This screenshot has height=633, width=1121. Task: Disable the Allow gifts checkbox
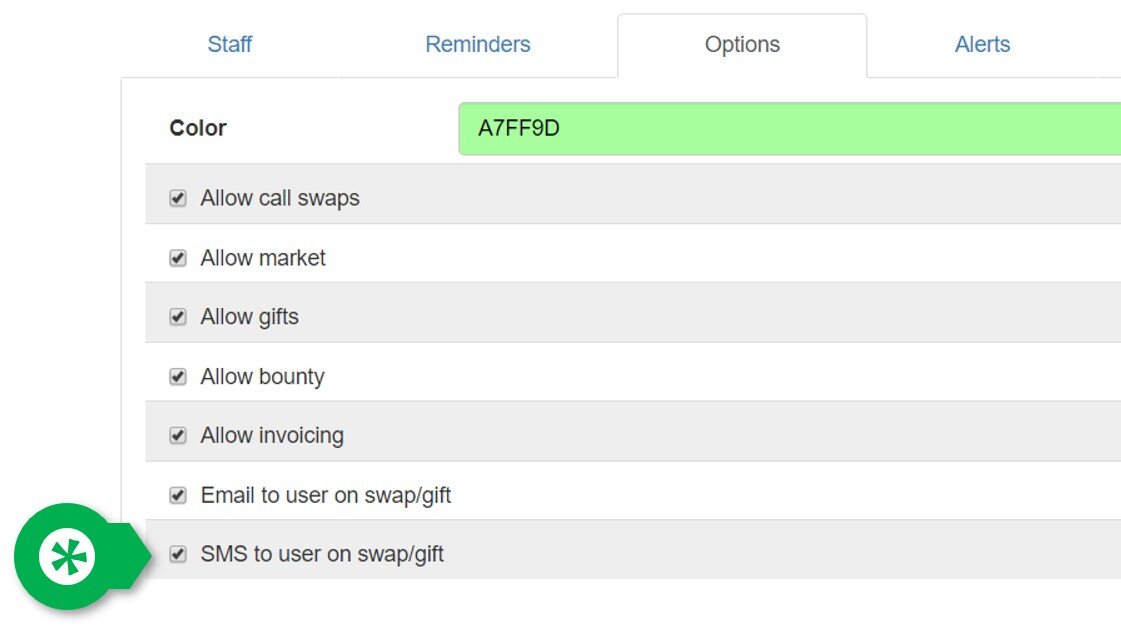point(178,317)
